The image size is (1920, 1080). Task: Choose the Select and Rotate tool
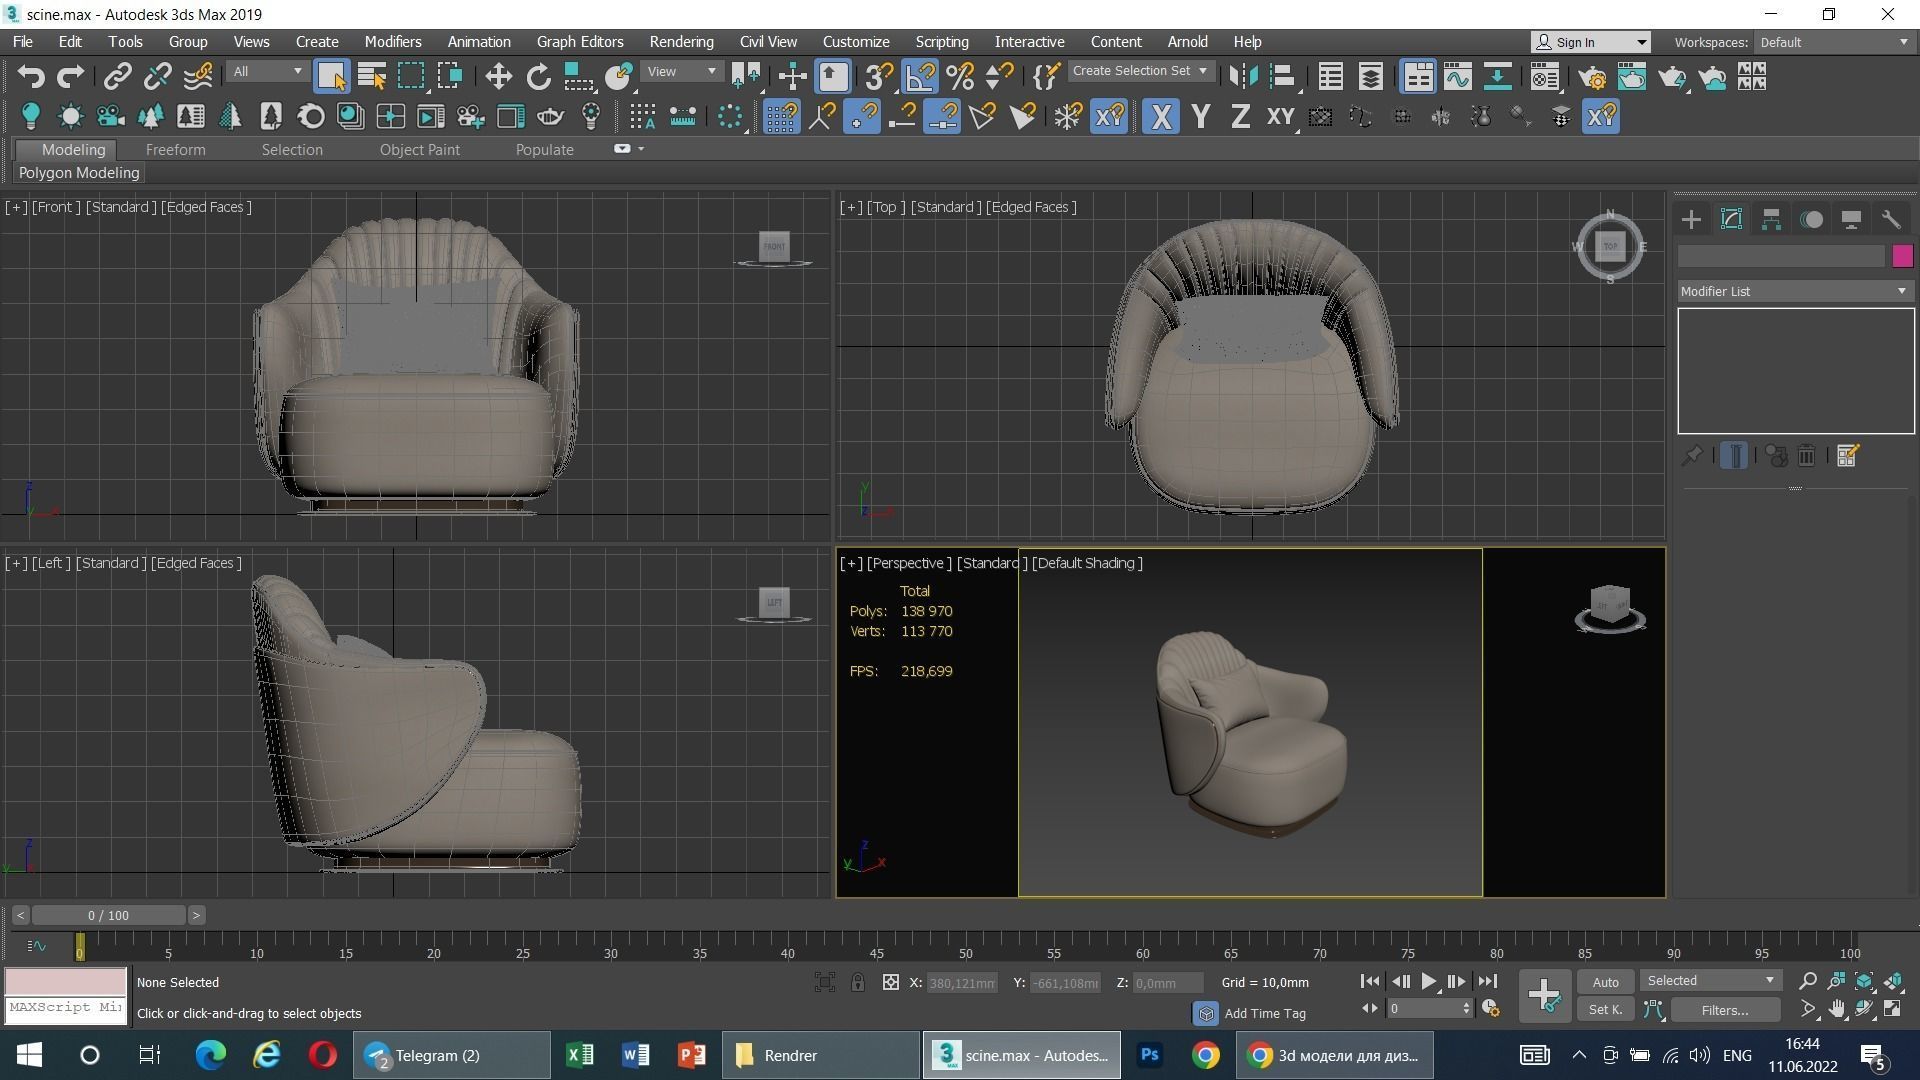coord(538,77)
